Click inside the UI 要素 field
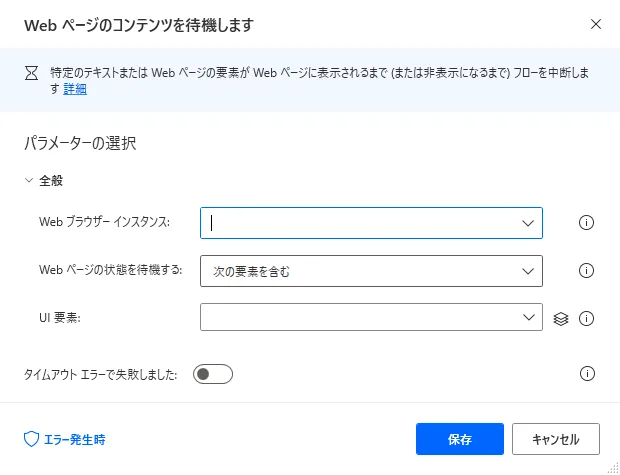The image size is (620, 475). pos(360,318)
